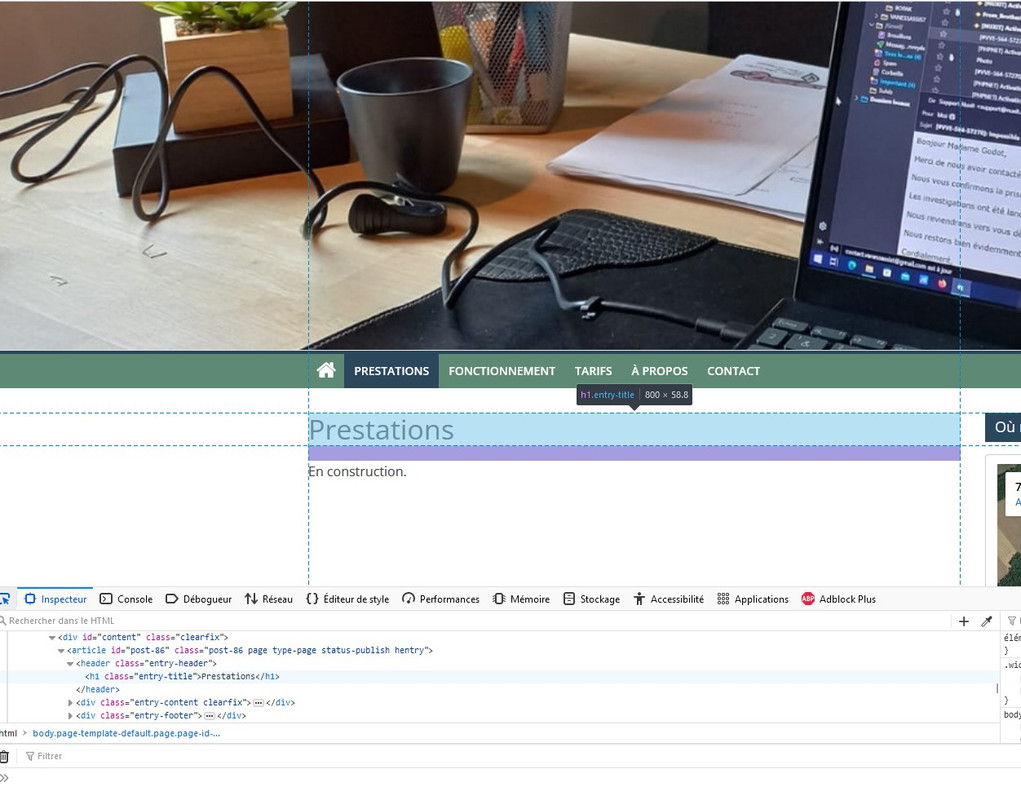Open the Éditeur de style tab
Viewport: 1021px width, 800px height.
click(348, 599)
